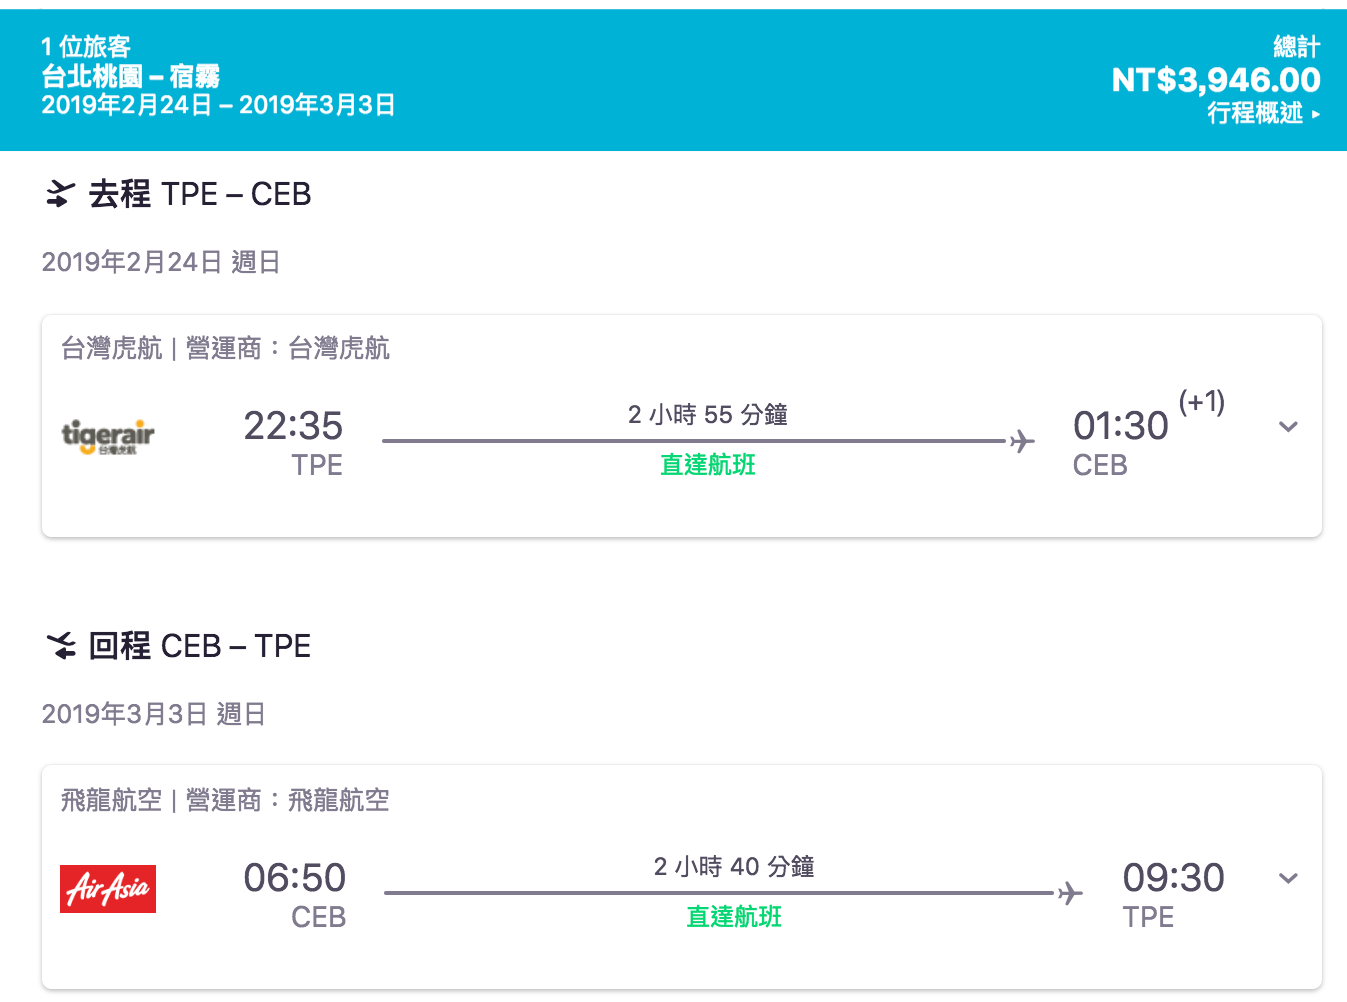Click the airplane arrow icon on the TPE–CEB flight line
Viewport: 1347px width, 1002px height.
[x=1022, y=441]
